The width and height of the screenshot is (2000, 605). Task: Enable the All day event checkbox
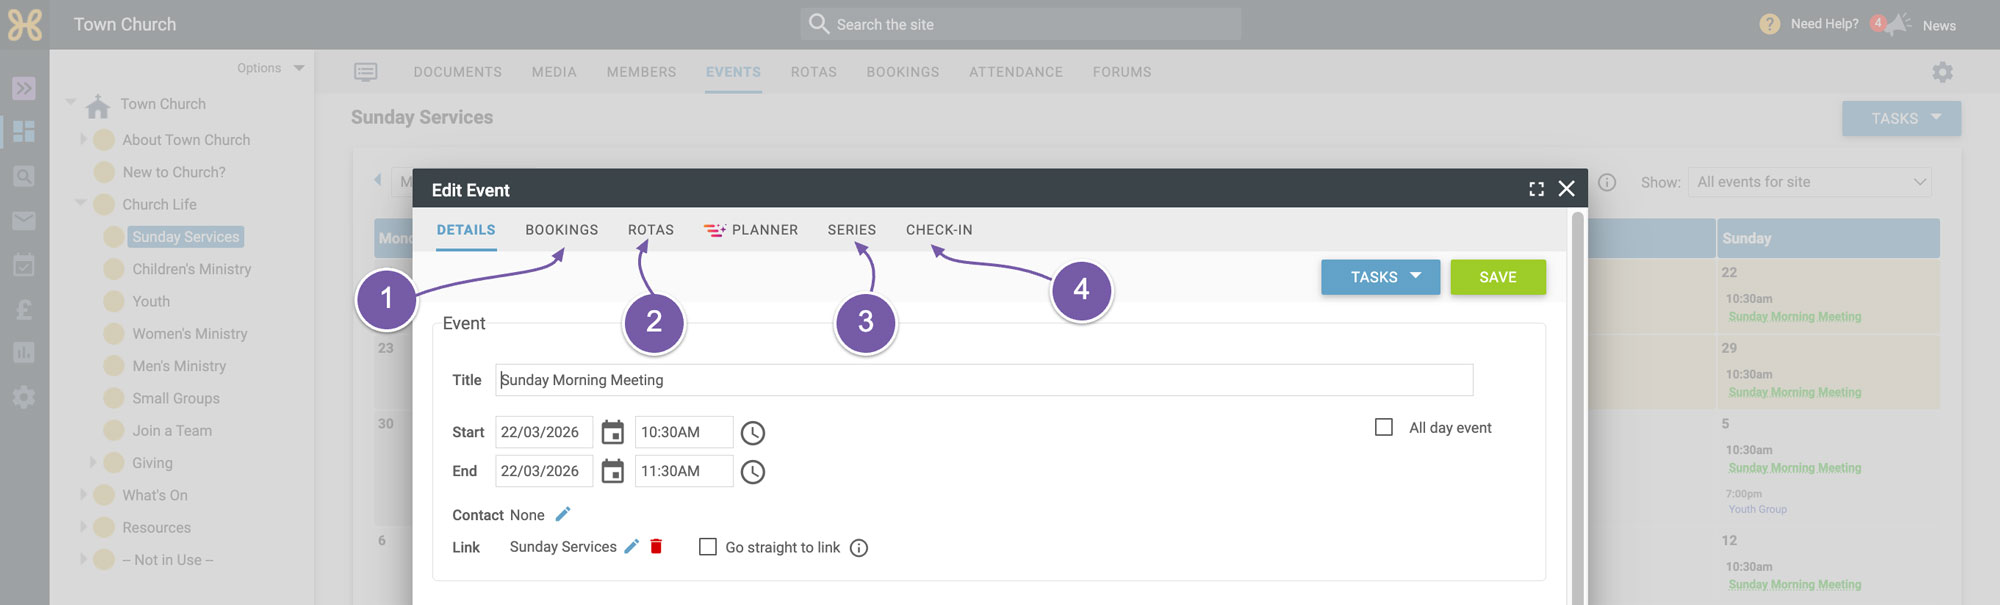[x=1384, y=427]
